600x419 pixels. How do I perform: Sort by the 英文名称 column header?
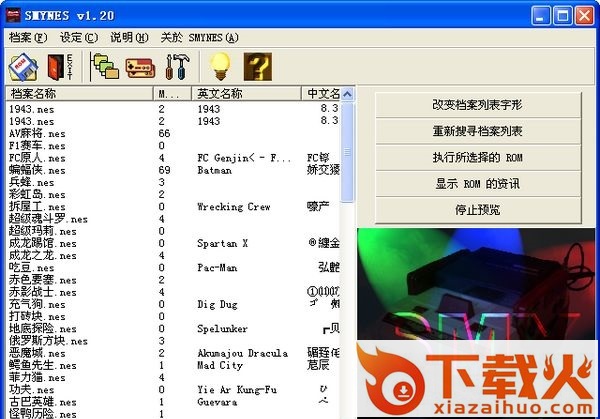click(246, 93)
